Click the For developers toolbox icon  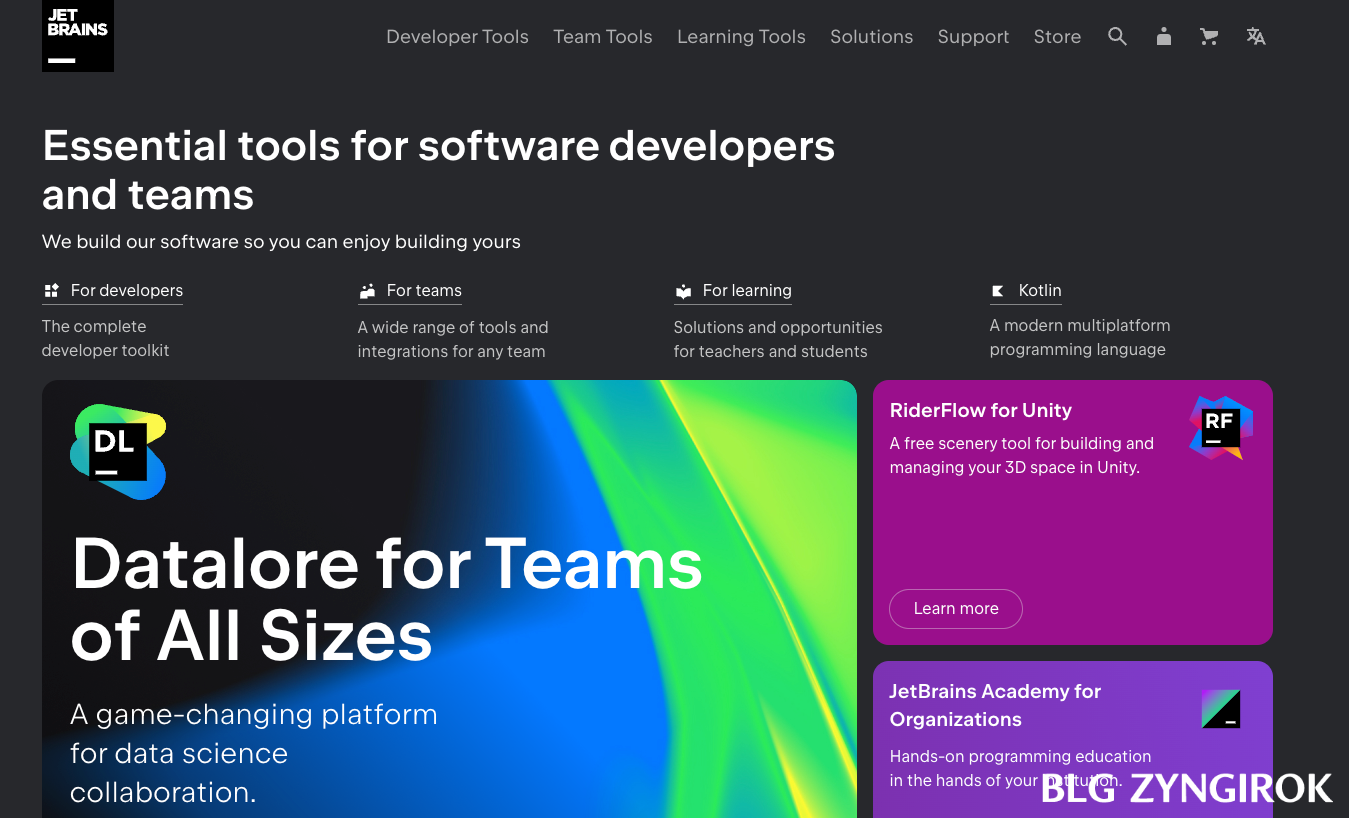click(51, 290)
